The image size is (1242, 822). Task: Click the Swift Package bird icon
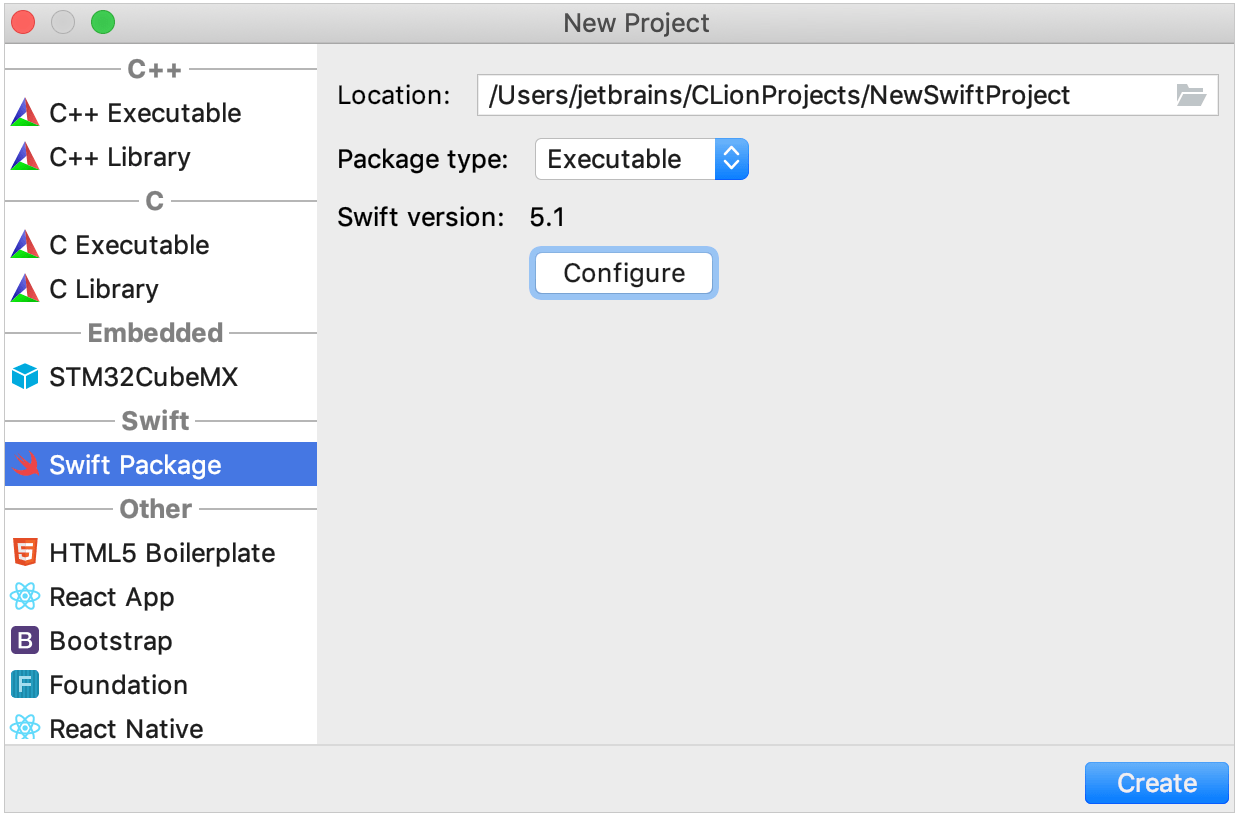coord(27,464)
